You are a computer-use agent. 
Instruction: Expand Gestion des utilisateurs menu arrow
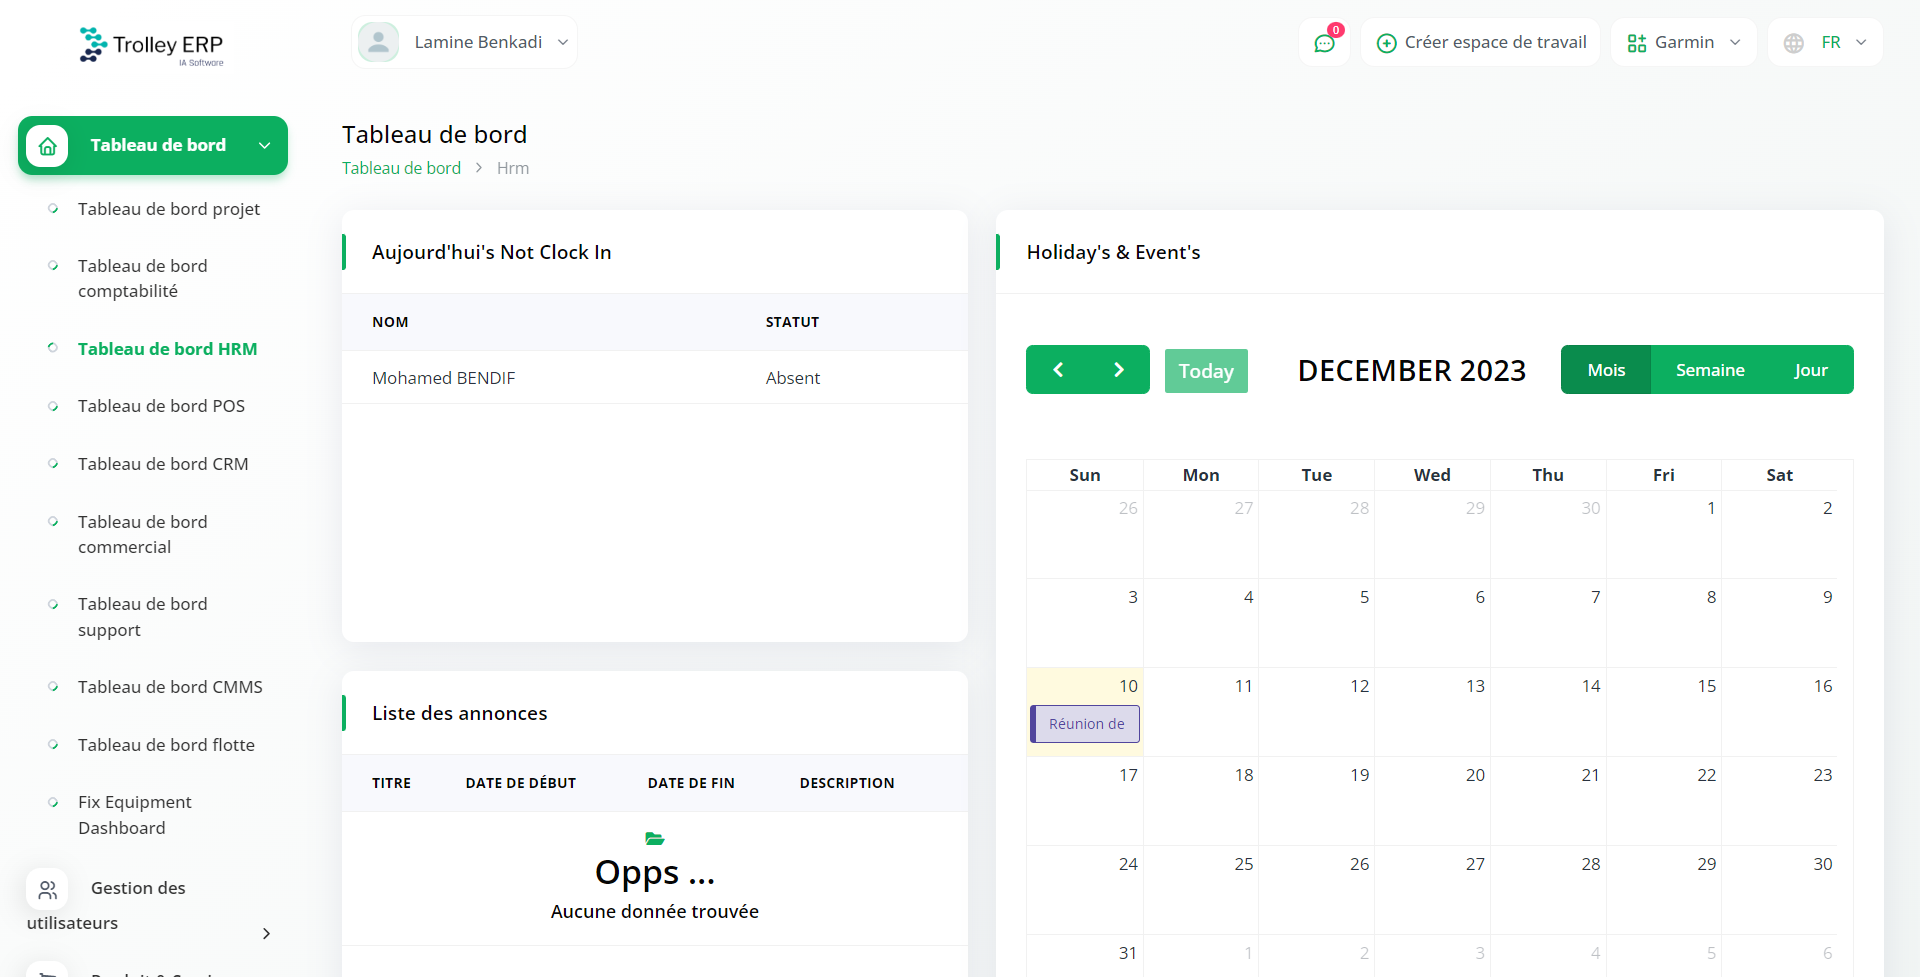click(x=266, y=933)
